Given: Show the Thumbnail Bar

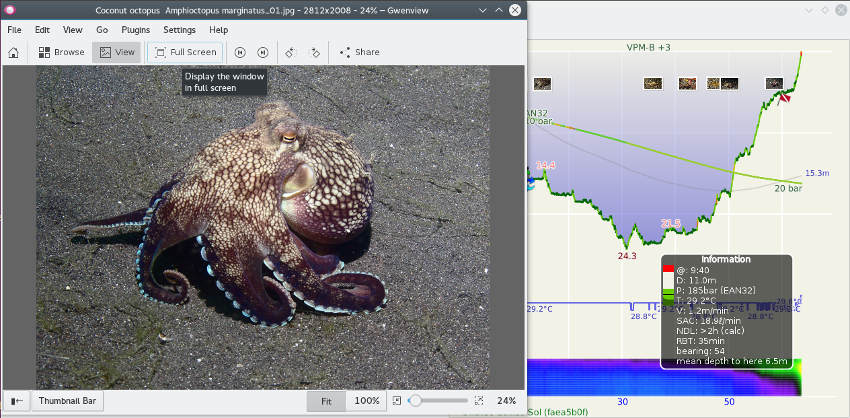Looking at the screenshot, I should [67, 401].
